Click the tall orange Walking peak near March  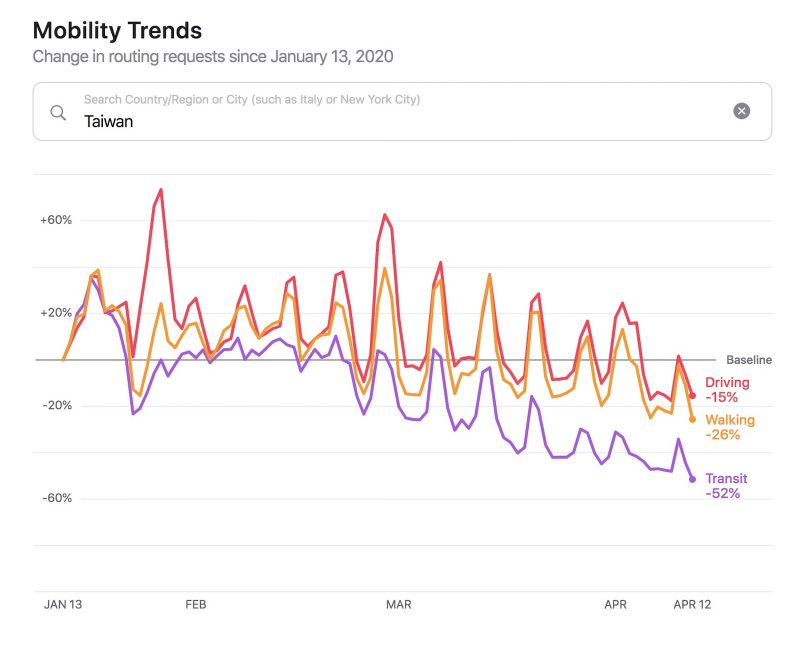(383, 268)
